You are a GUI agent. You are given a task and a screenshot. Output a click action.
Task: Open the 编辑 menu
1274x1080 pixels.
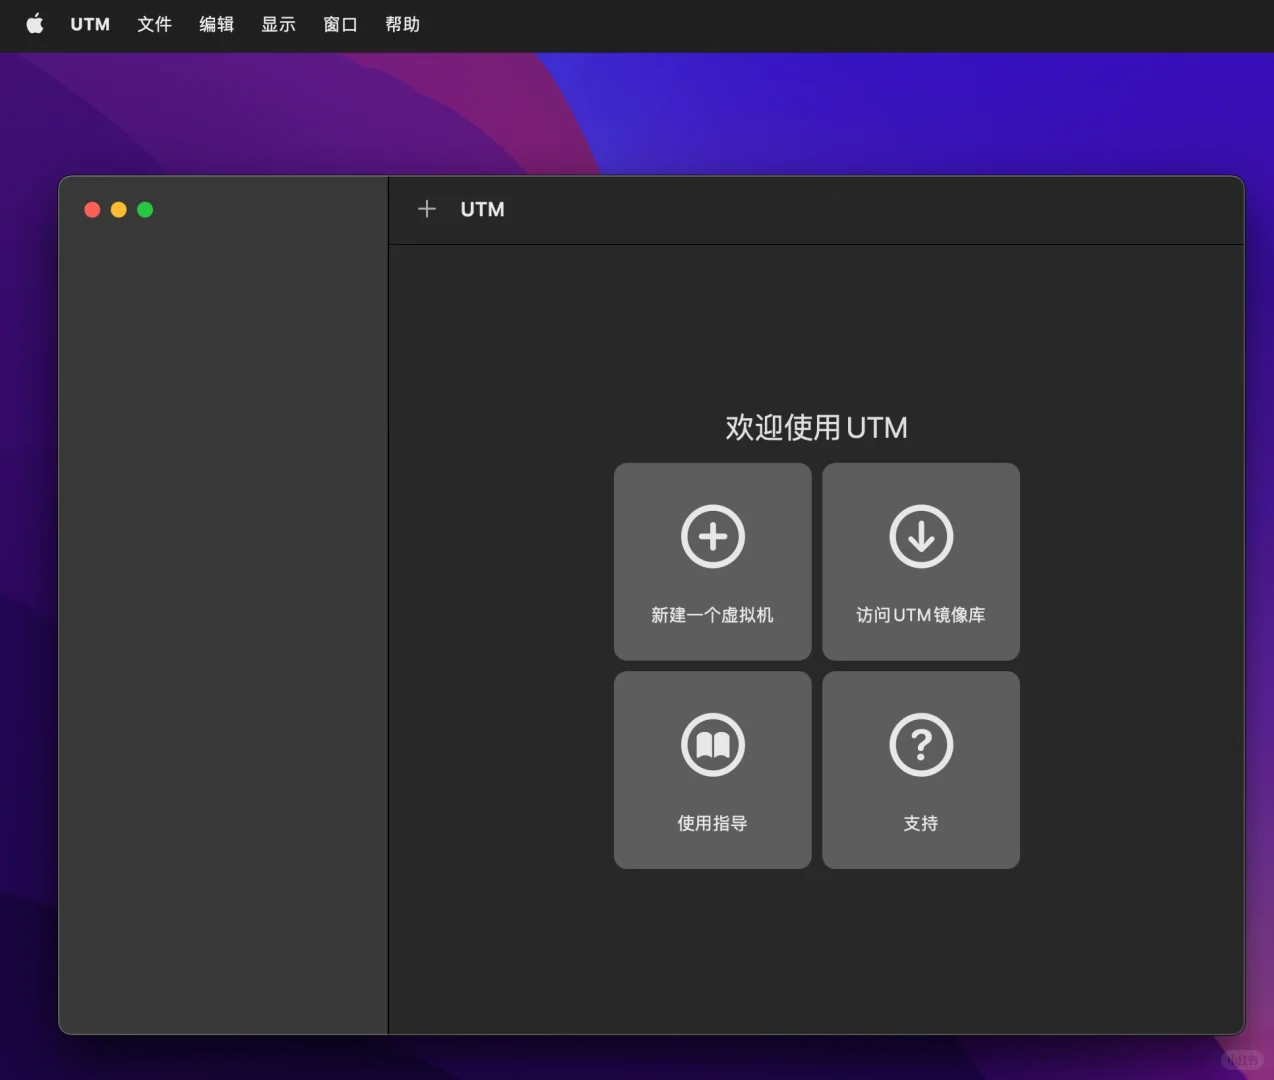pos(216,24)
